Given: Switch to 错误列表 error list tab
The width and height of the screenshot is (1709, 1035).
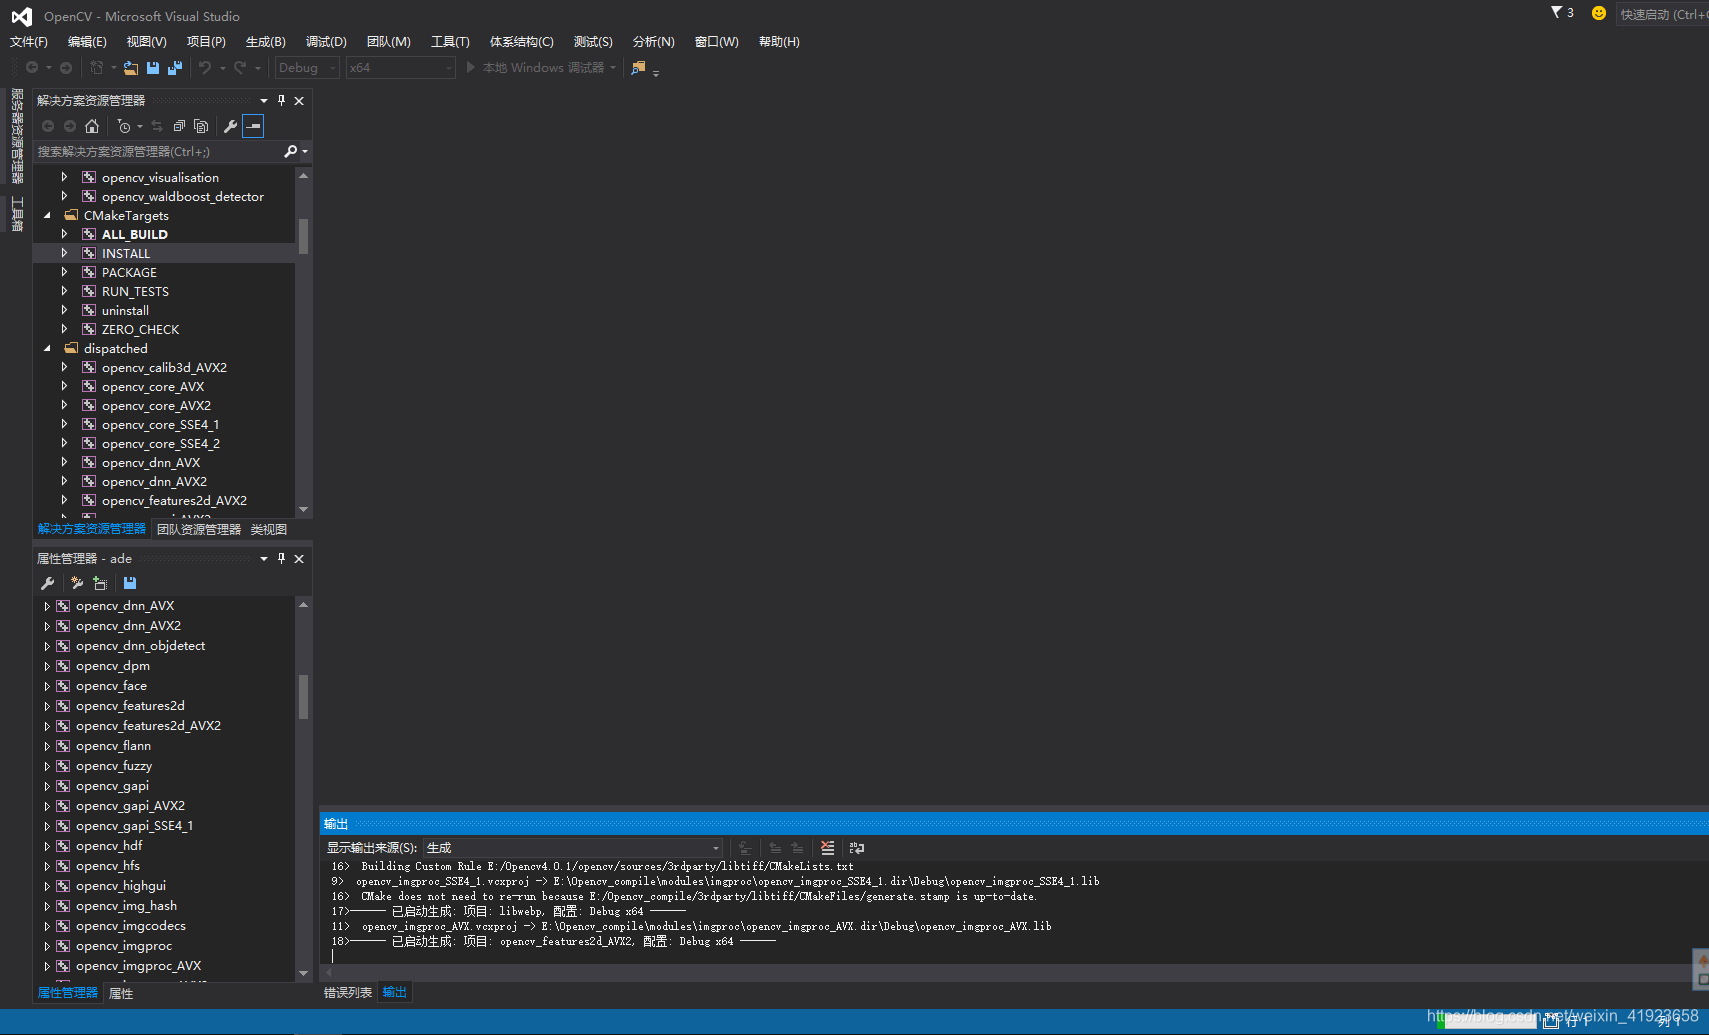Looking at the screenshot, I should [x=348, y=992].
